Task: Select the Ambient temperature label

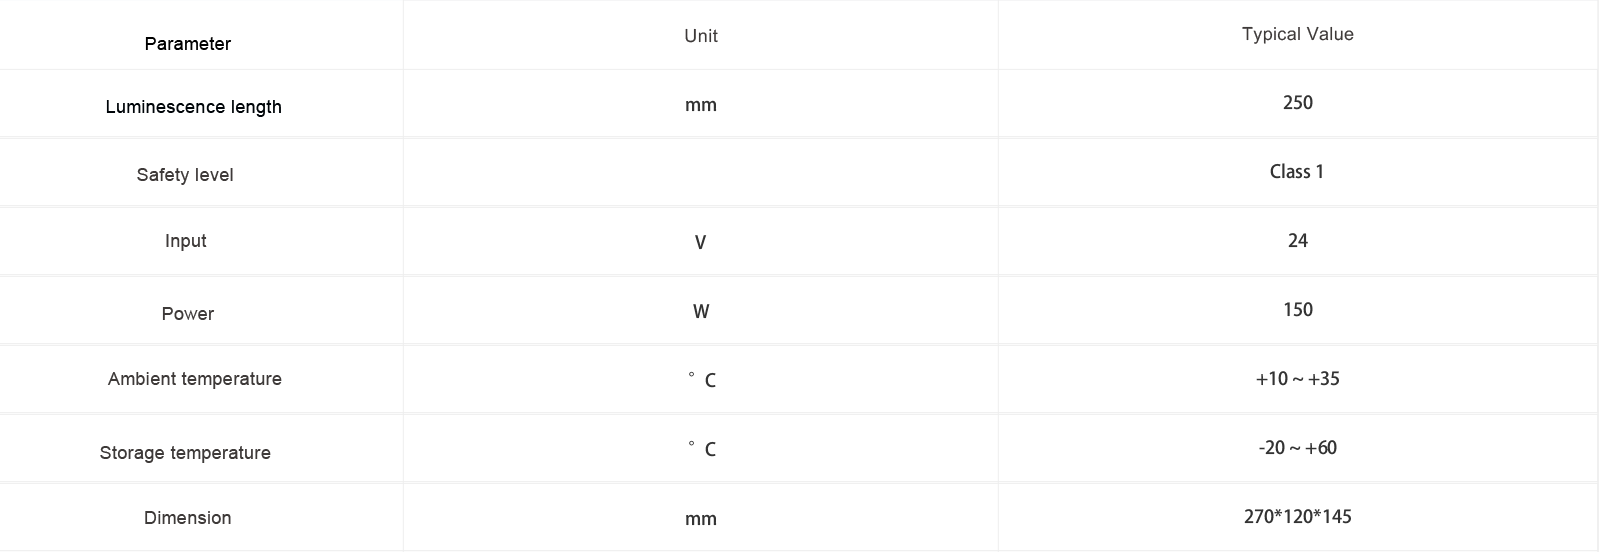Action: [195, 379]
